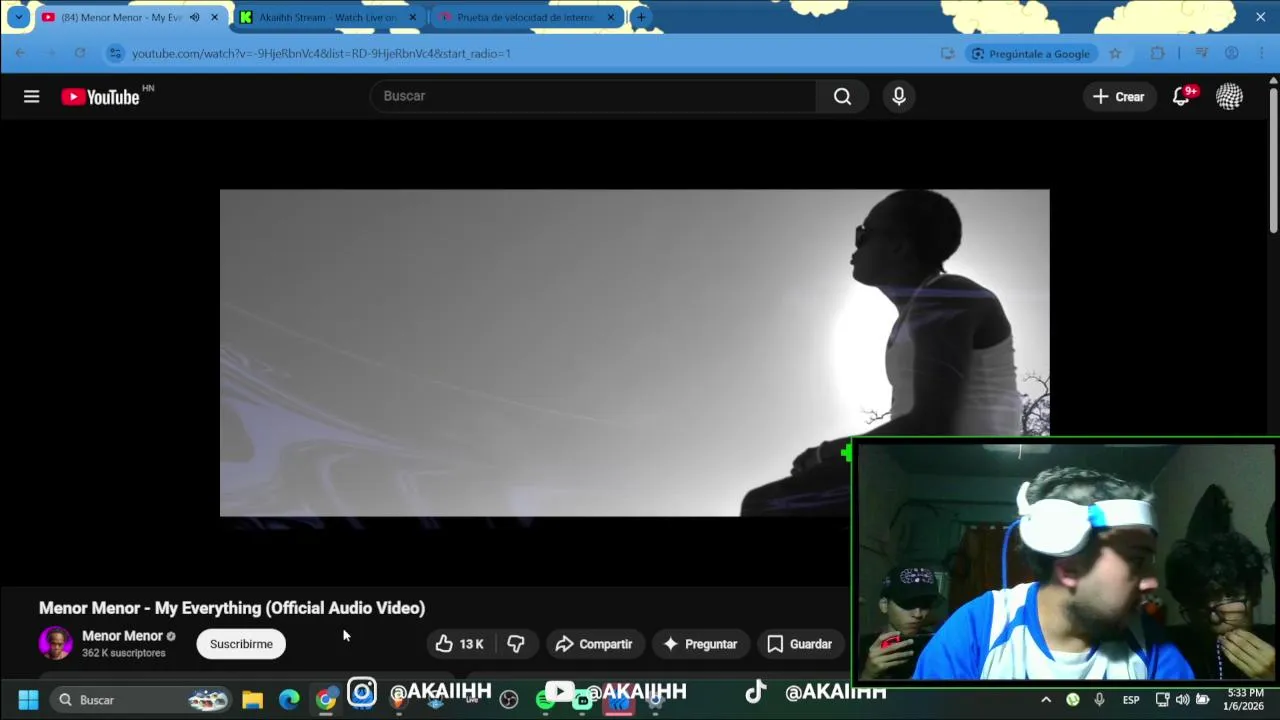Open the Crear create menu
Image resolution: width=1280 pixels, height=720 pixels.
(1119, 96)
